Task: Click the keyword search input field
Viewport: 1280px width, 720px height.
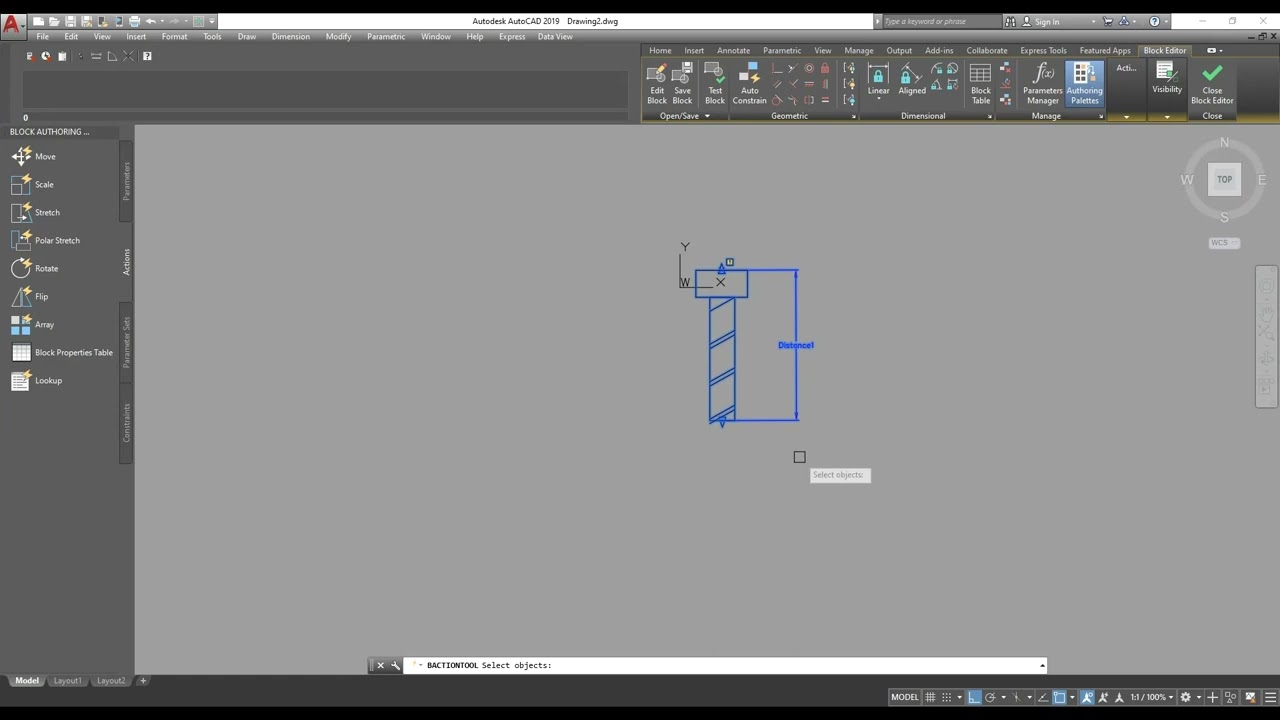Action: pyautogui.click(x=941, y=21)
